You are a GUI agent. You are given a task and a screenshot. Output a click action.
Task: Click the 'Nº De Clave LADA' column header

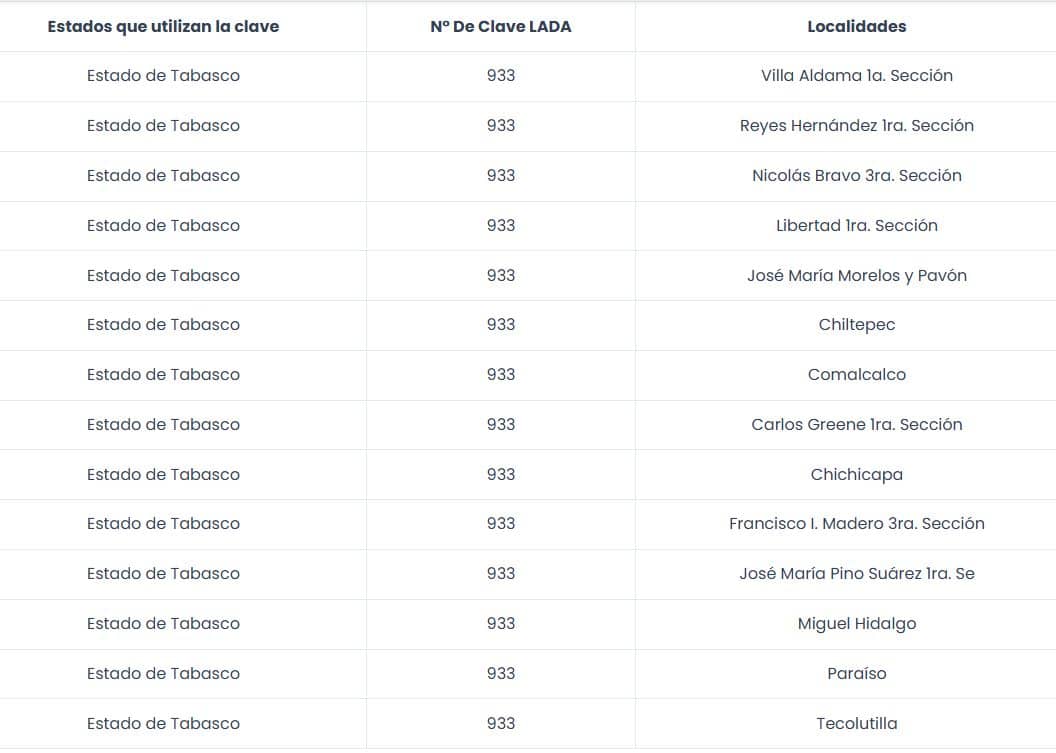(500, 27)
